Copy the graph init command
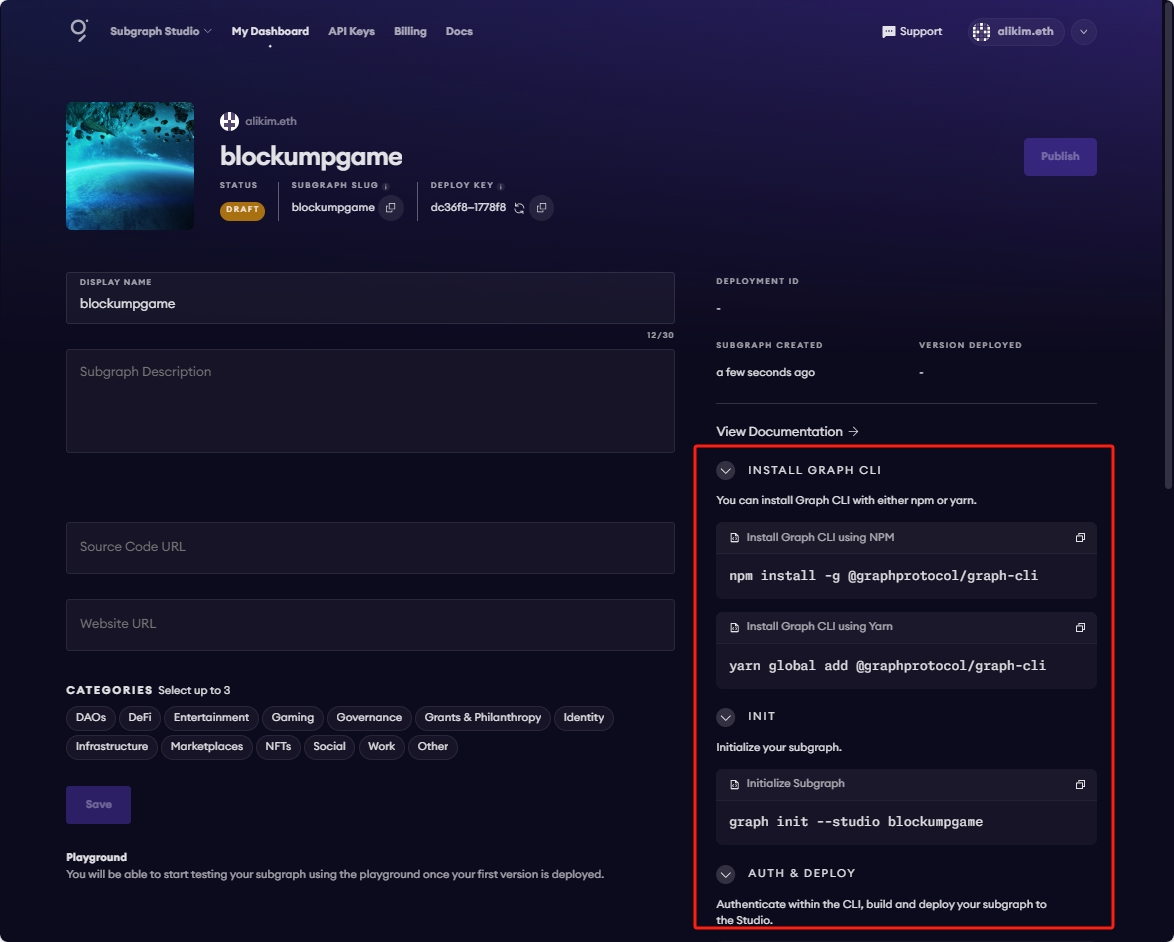The image size is (1174, 942). coord(1080,784)
